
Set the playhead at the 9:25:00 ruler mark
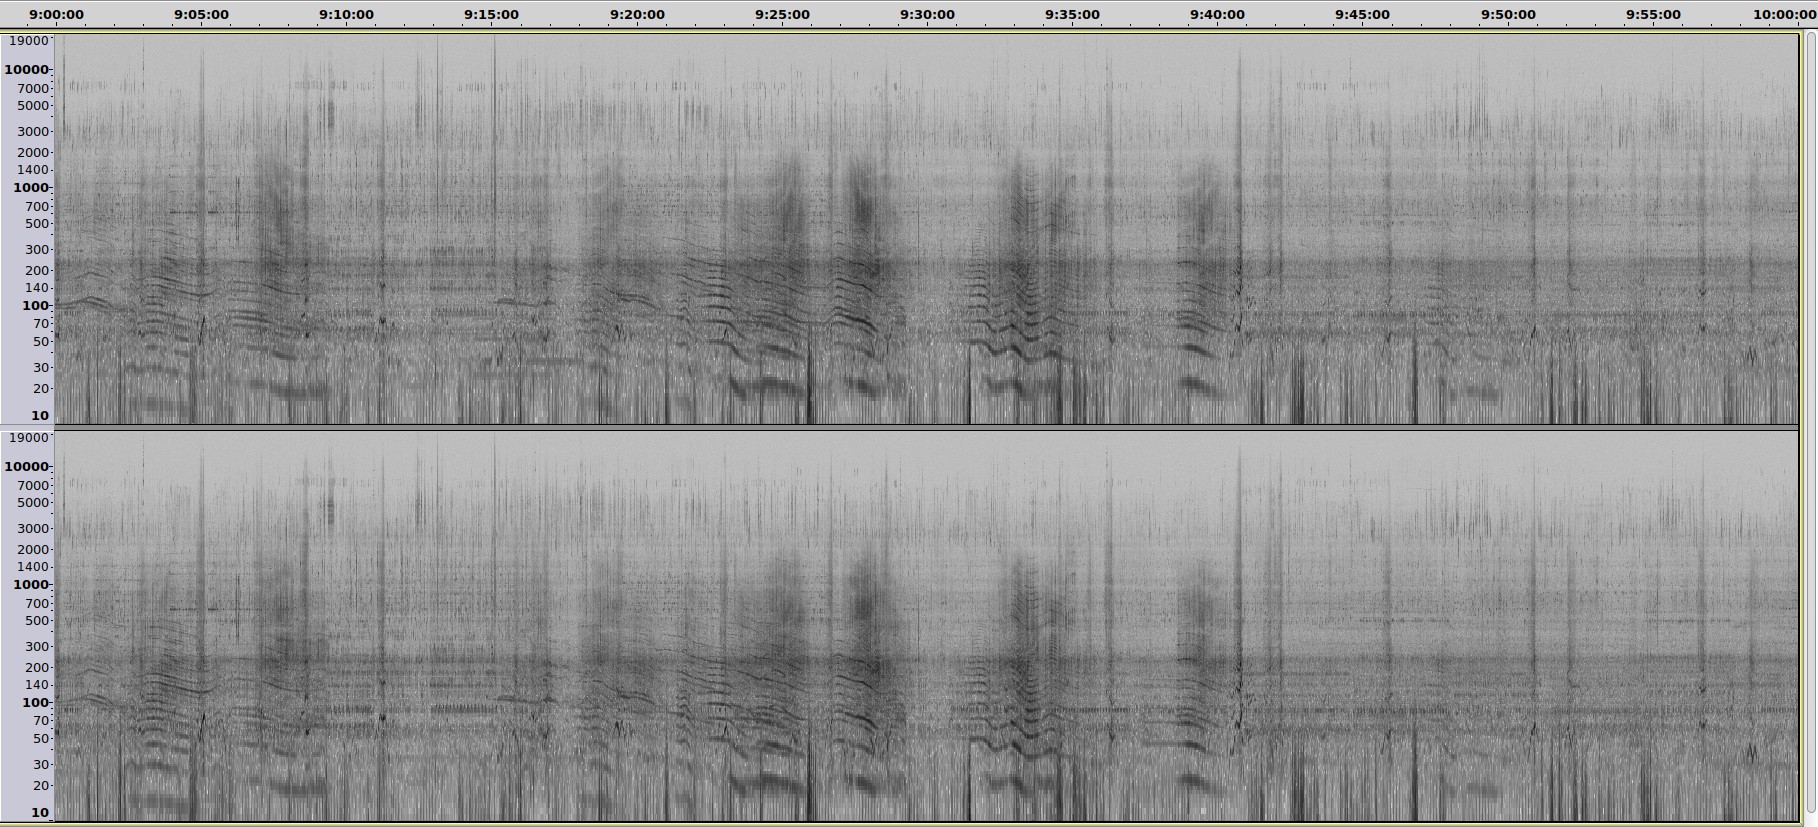[x=782, y=15]
